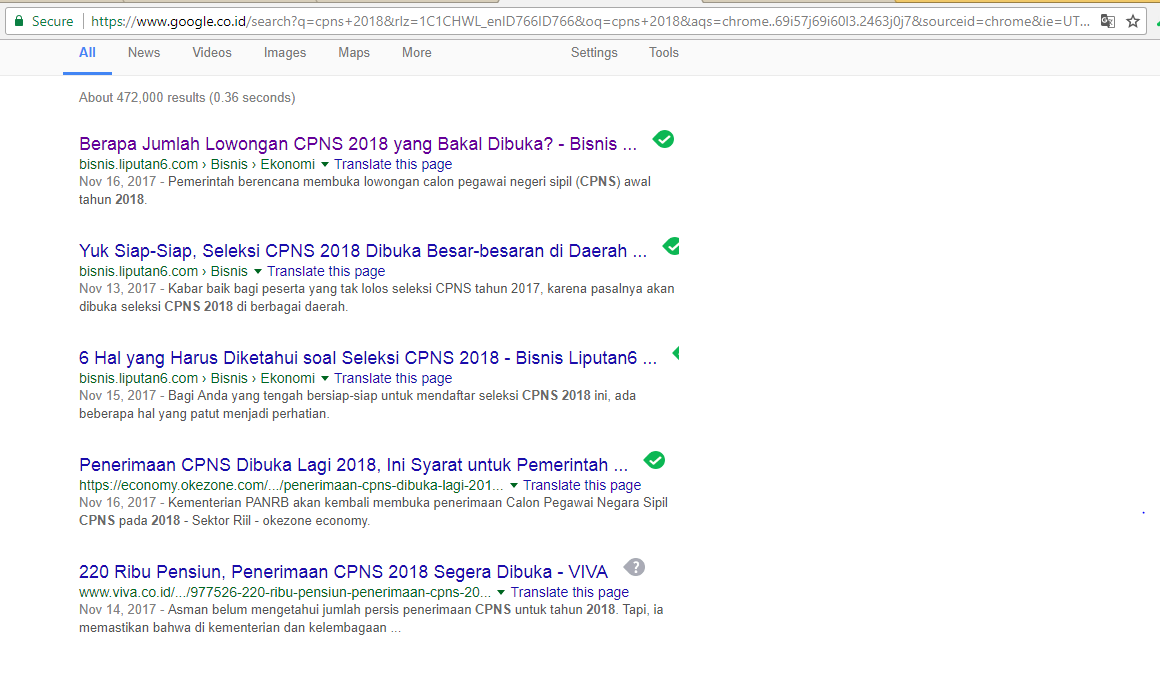Expand dropdown arrow in 6 Hal yang Harus result URL

[324, 378]
